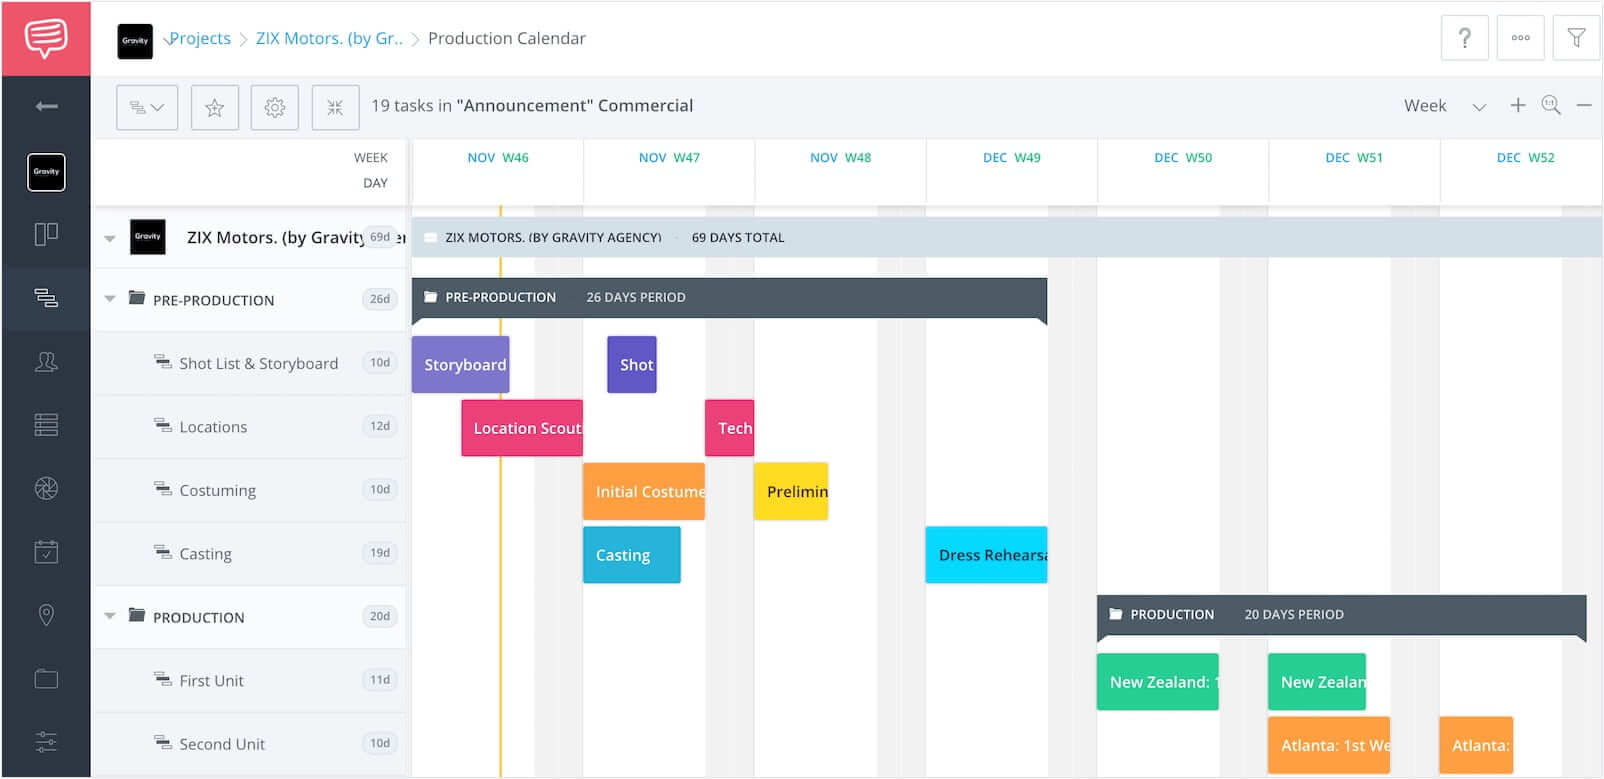The image size is (1604, 779).
Task: Select the Costuming task row
Action: (249, 490)
